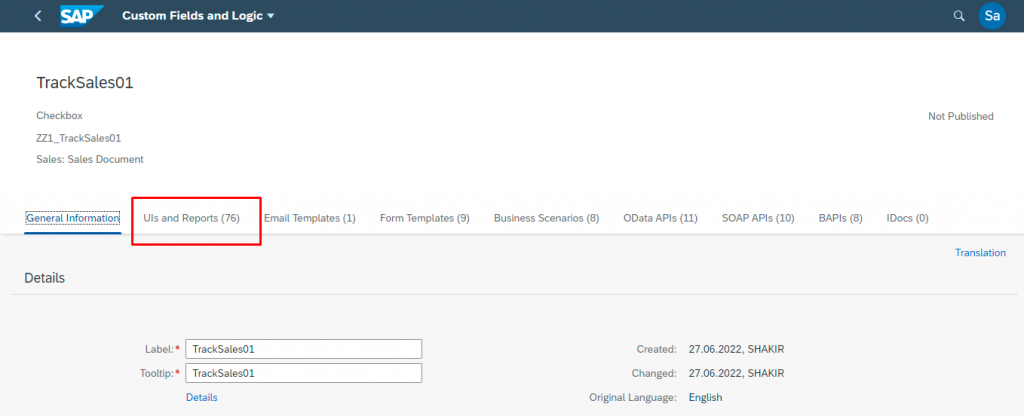This screenshot has height=416, width=1024.
Task: Open the BAPIs (8) tab
Action: (x=840, y=218)
